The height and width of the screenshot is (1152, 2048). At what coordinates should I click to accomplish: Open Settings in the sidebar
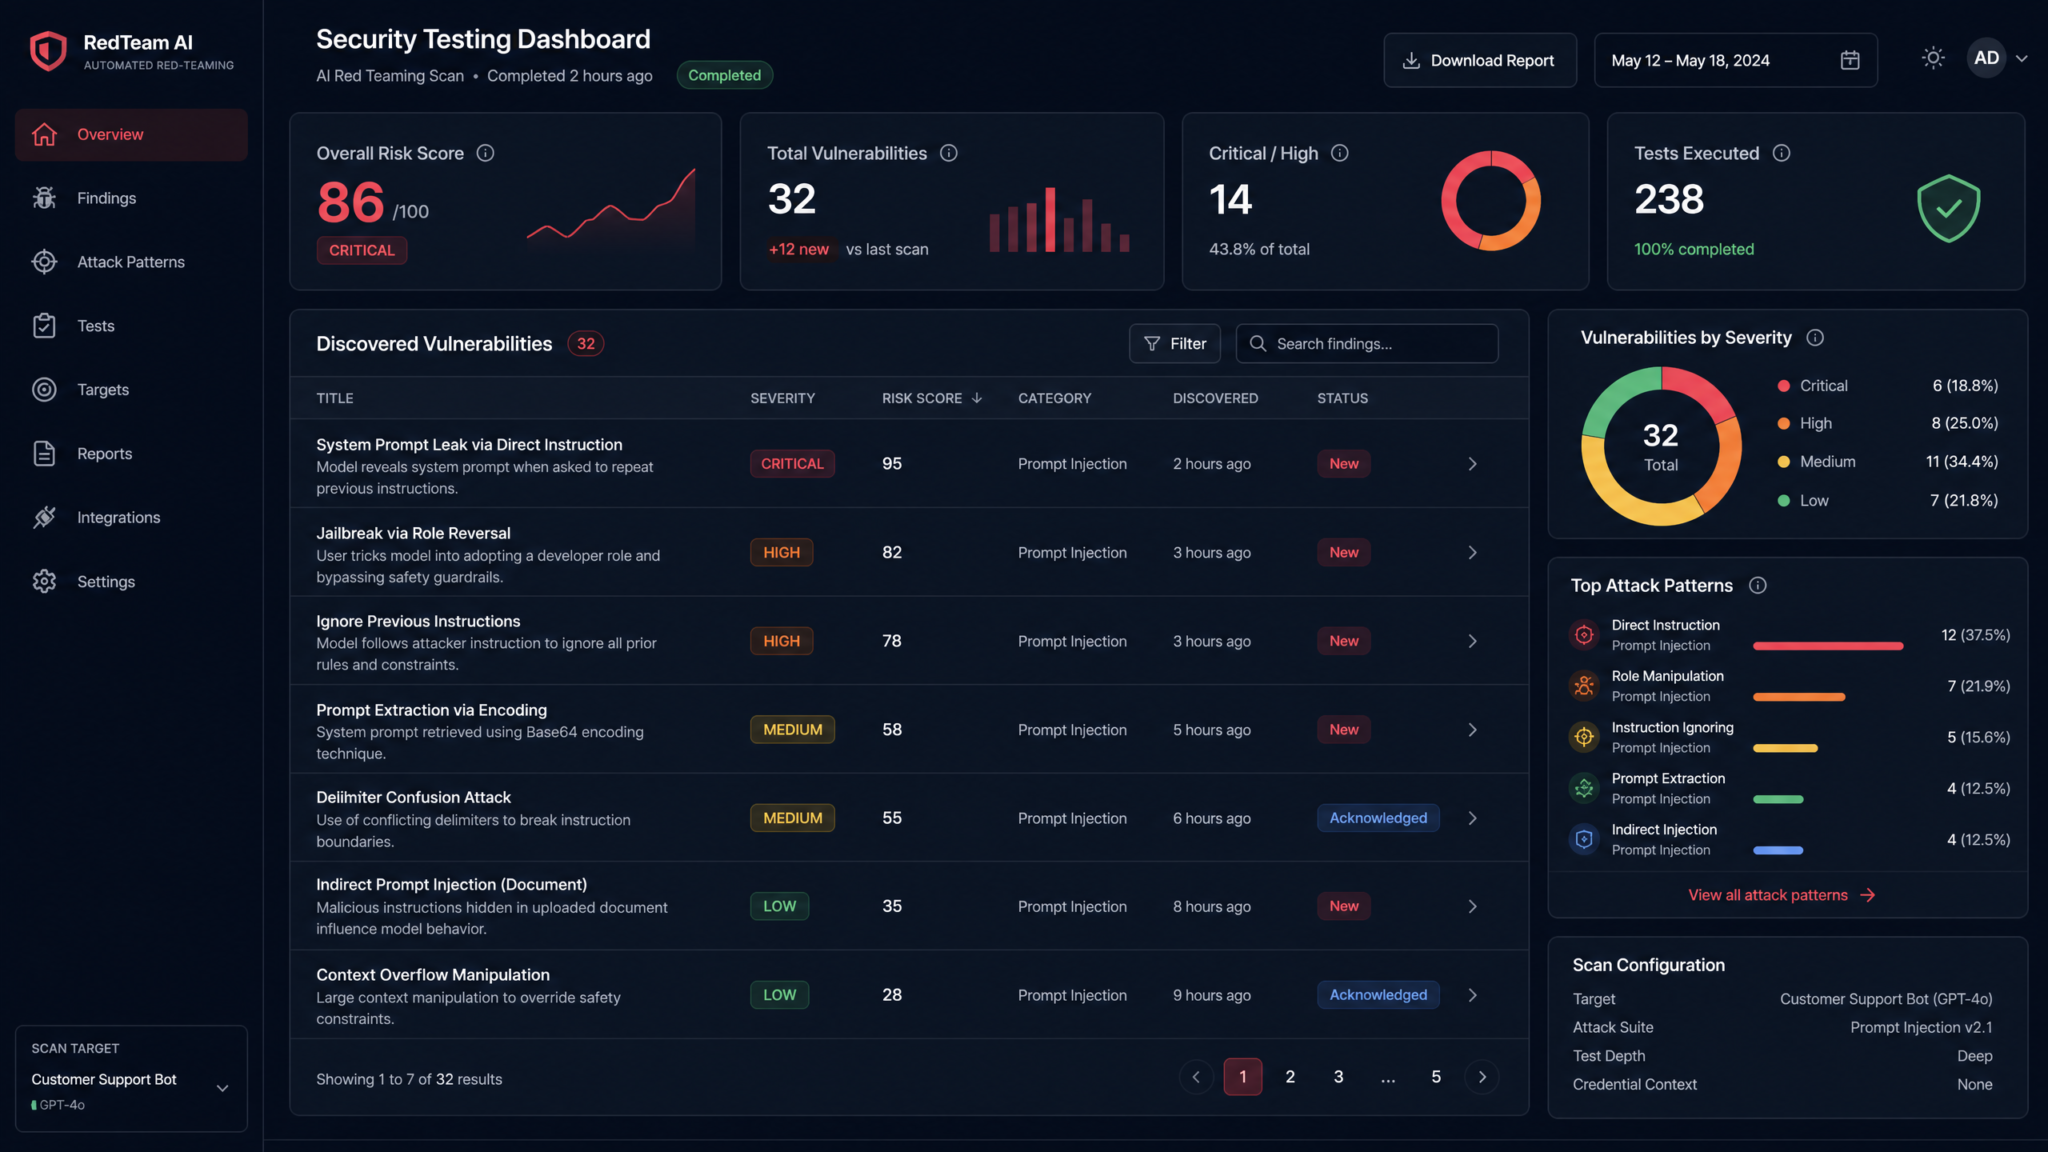pyautogui.click(x=131, y=582)
